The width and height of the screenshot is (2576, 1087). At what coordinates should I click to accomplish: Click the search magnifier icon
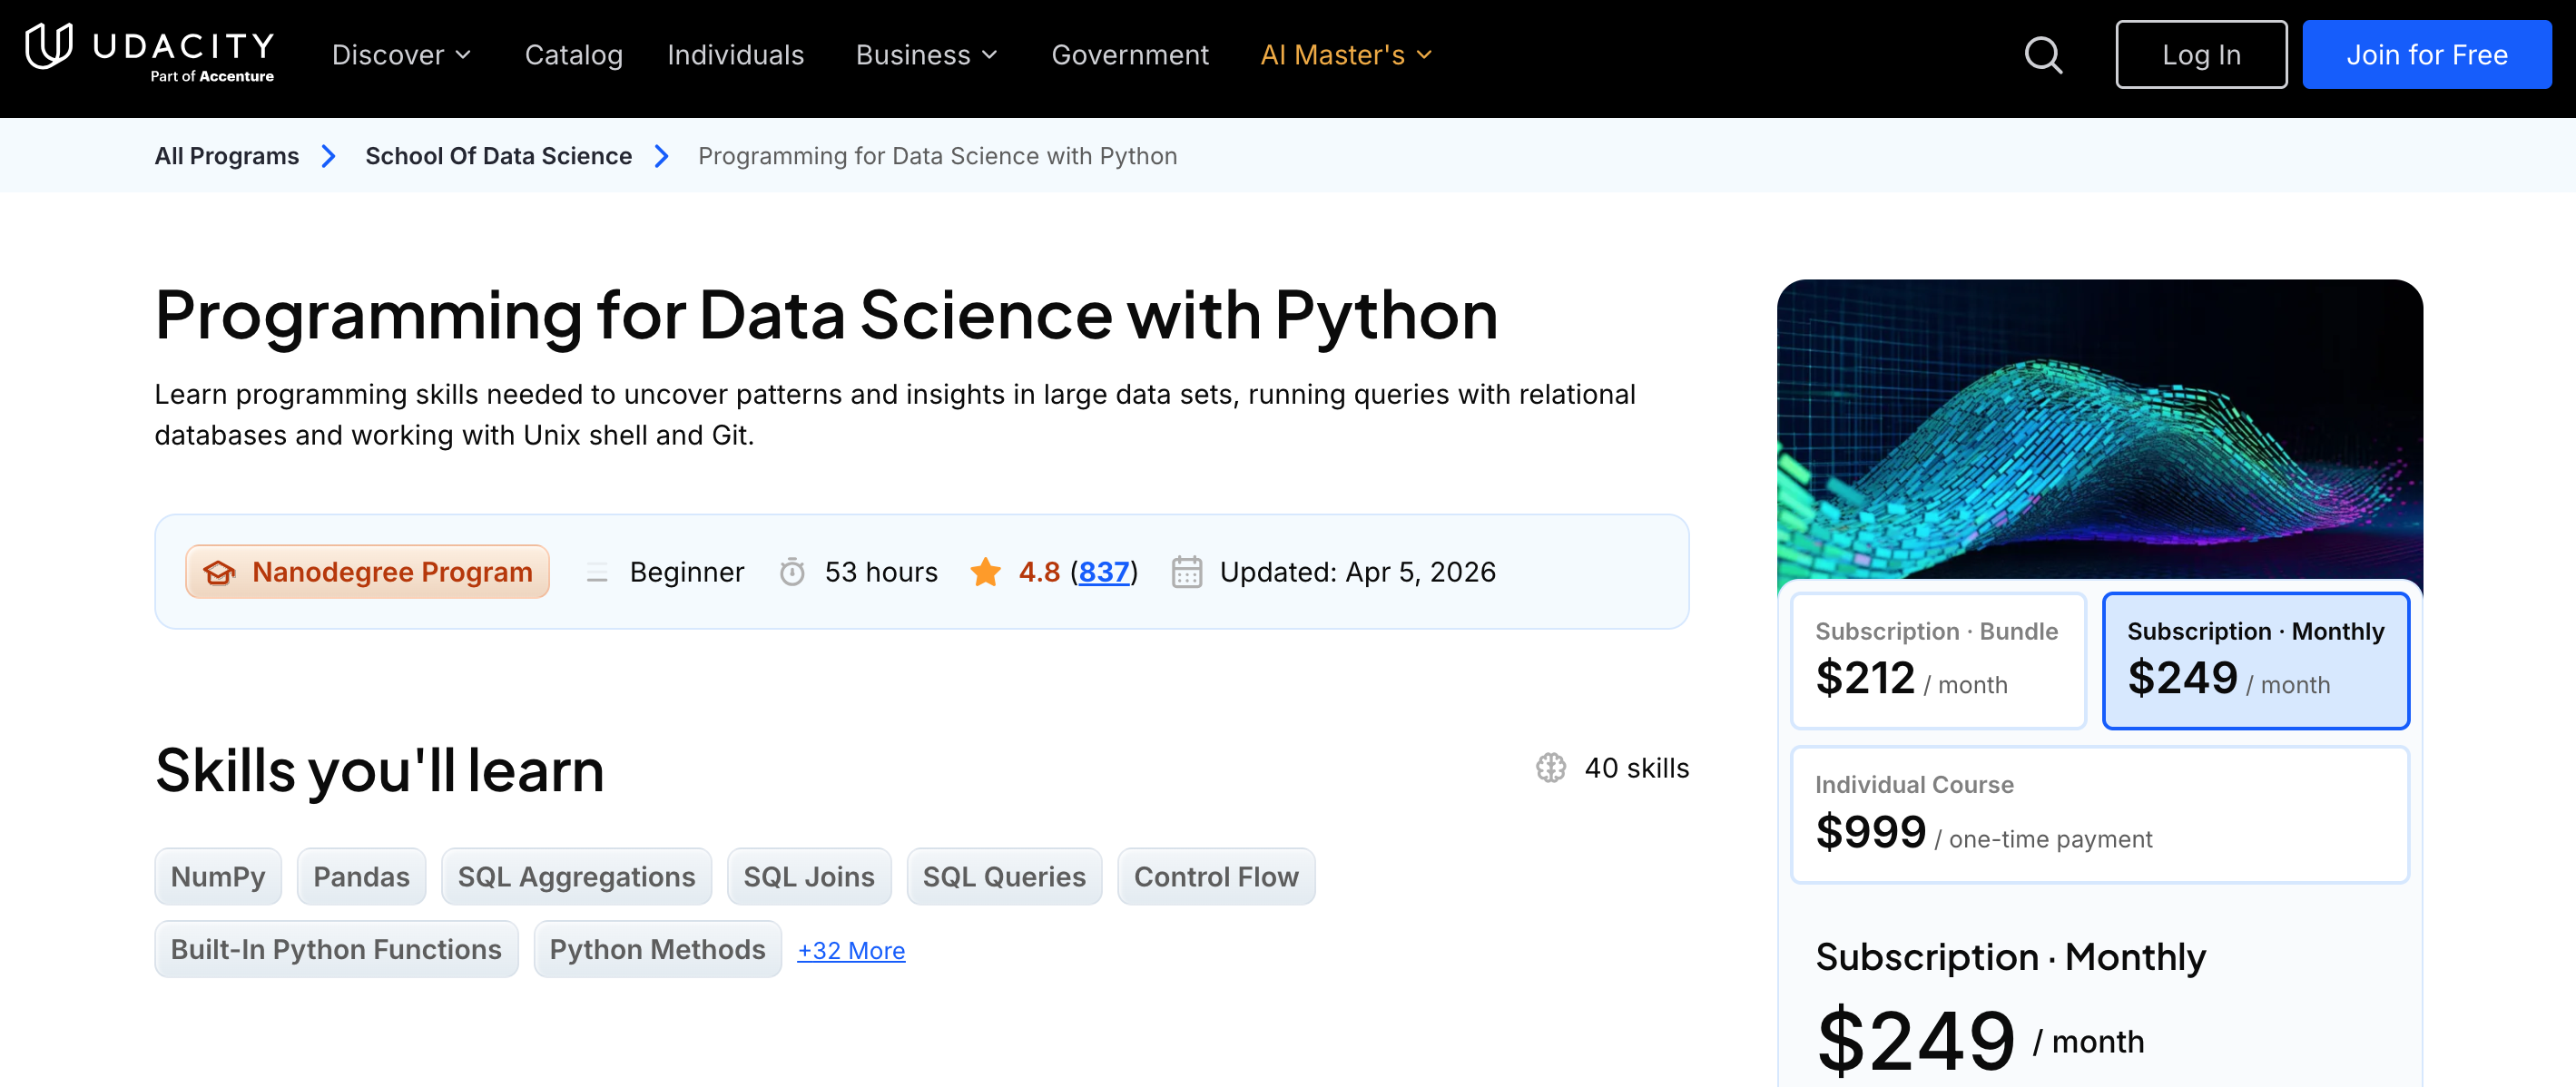tap(2043, 55)
